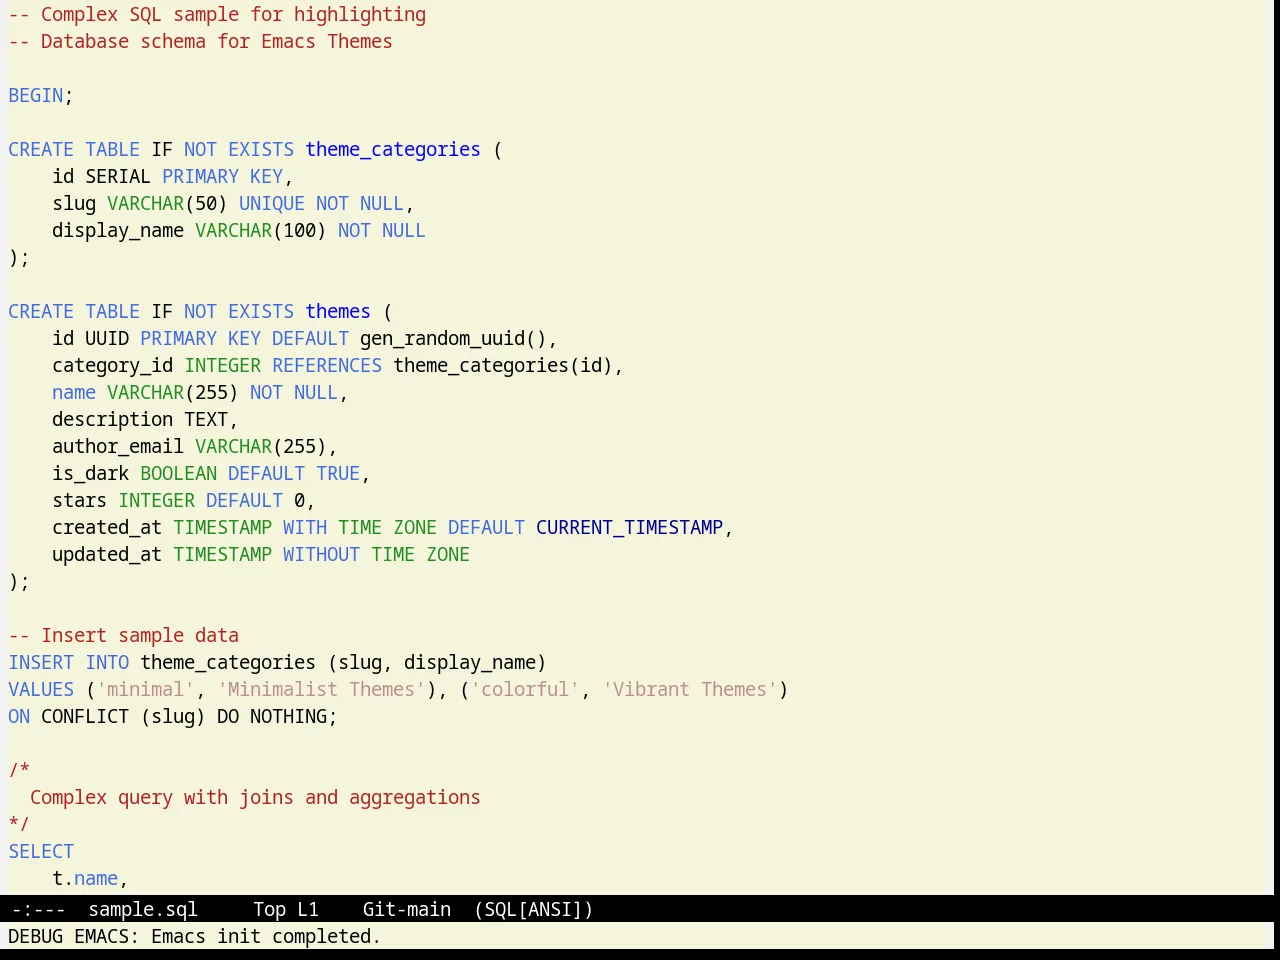Click the comment 'Insert sample data'
The image size is (1280, 960).
tap(124, 635)
